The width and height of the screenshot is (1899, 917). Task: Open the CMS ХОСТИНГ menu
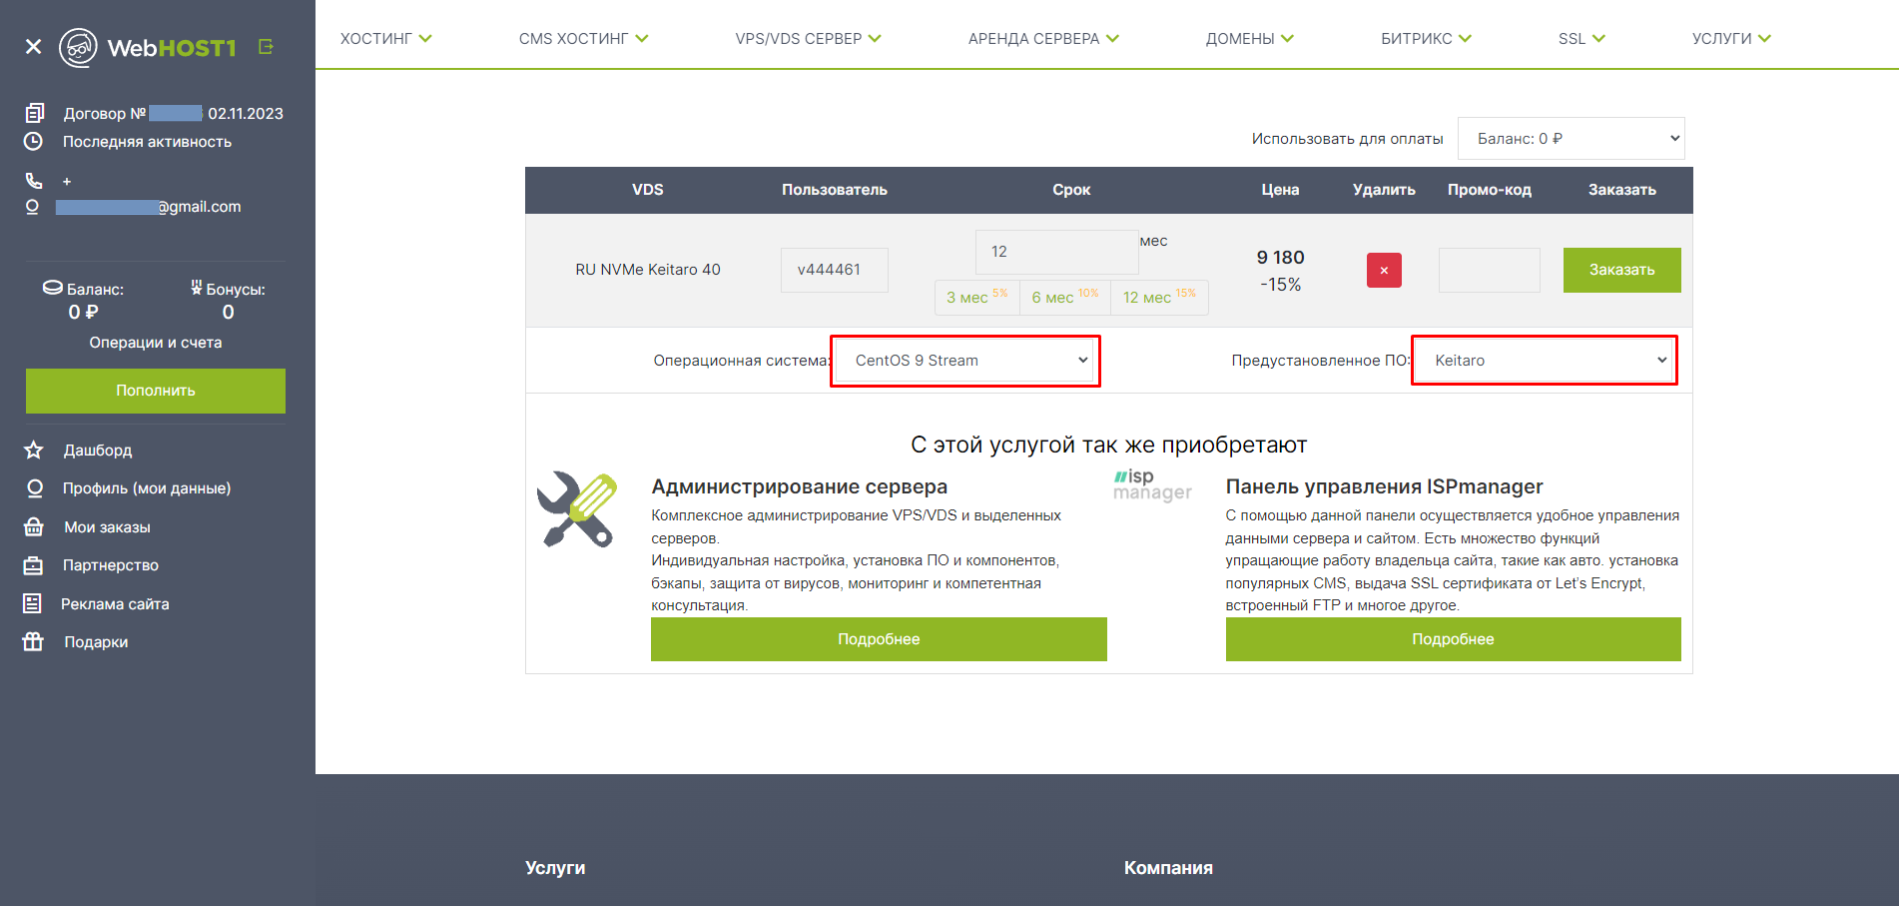(583, 38)
